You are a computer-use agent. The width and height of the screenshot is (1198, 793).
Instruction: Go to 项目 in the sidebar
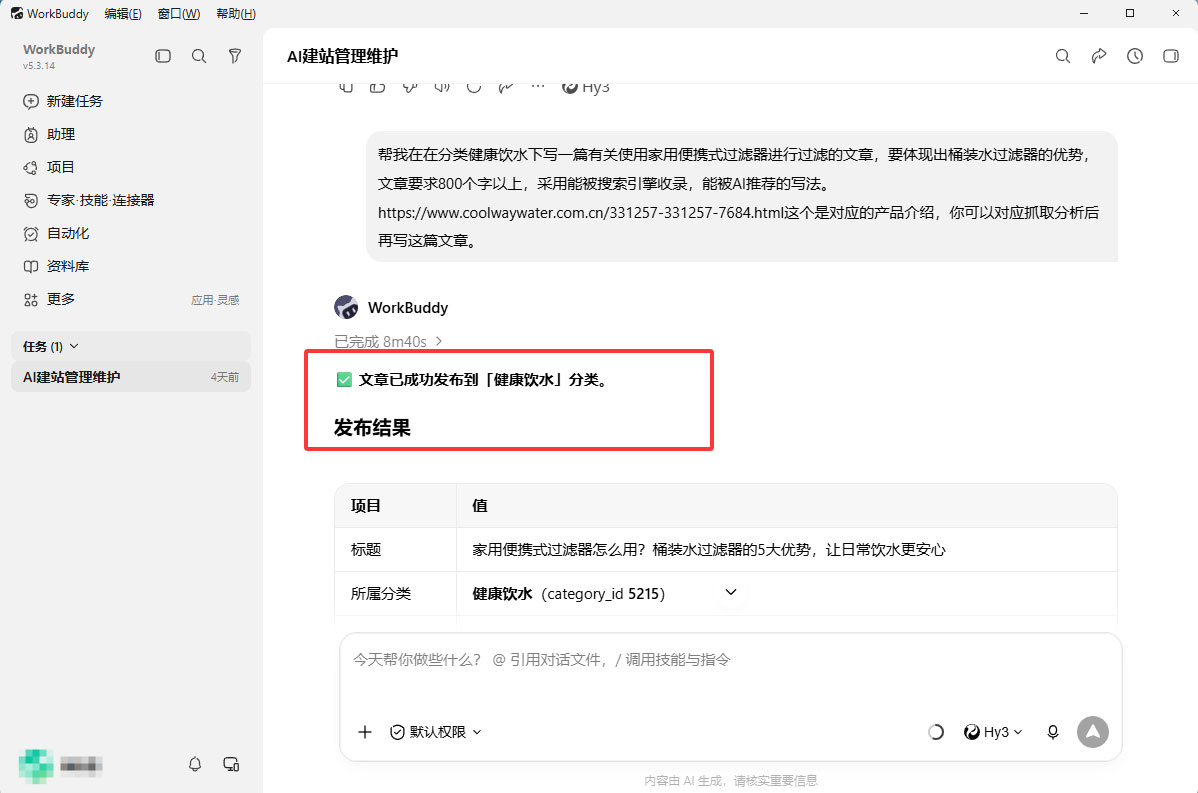[x=49, y=167]
